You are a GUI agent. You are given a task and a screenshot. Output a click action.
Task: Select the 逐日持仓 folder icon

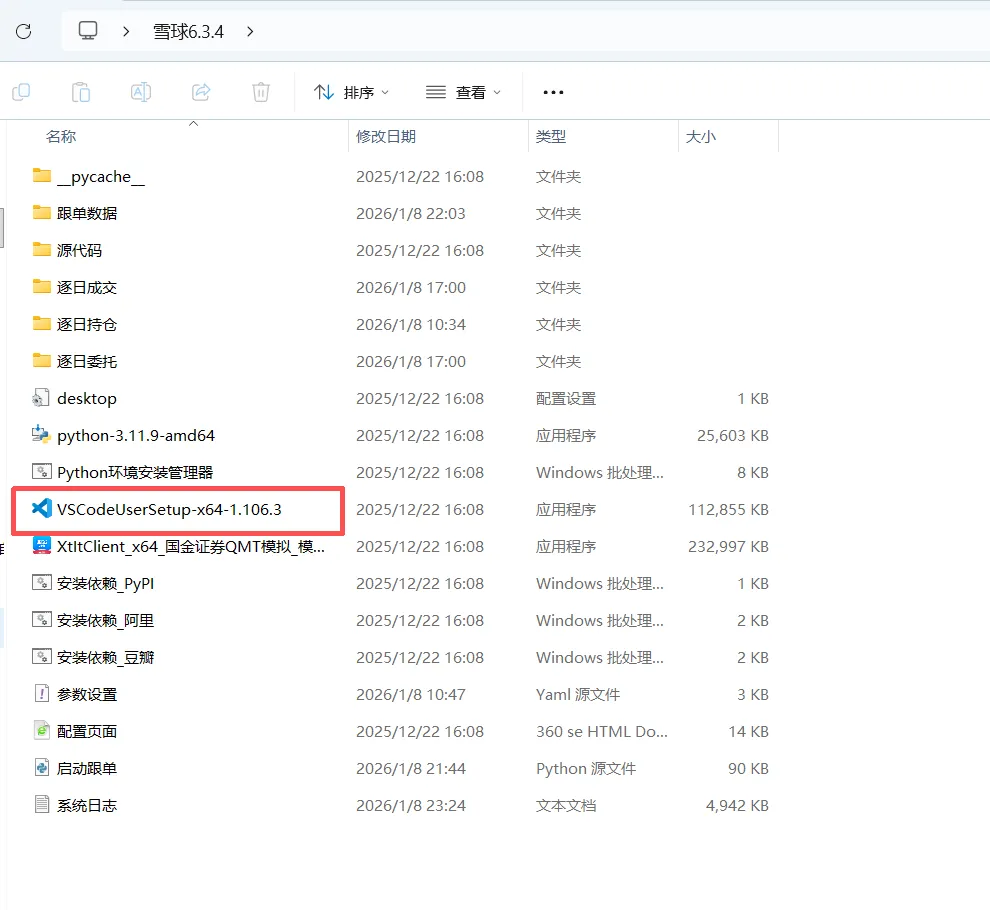42,323
